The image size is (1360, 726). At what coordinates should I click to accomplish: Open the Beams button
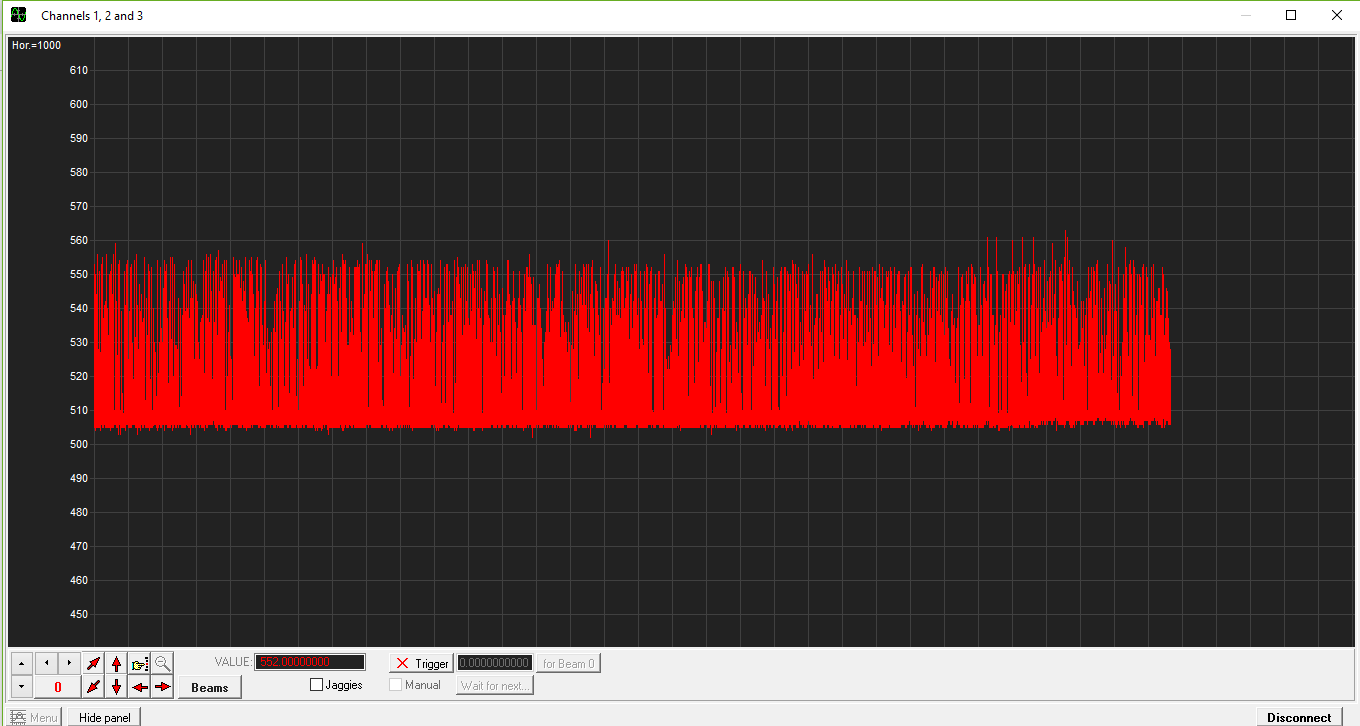pos(210,687)
